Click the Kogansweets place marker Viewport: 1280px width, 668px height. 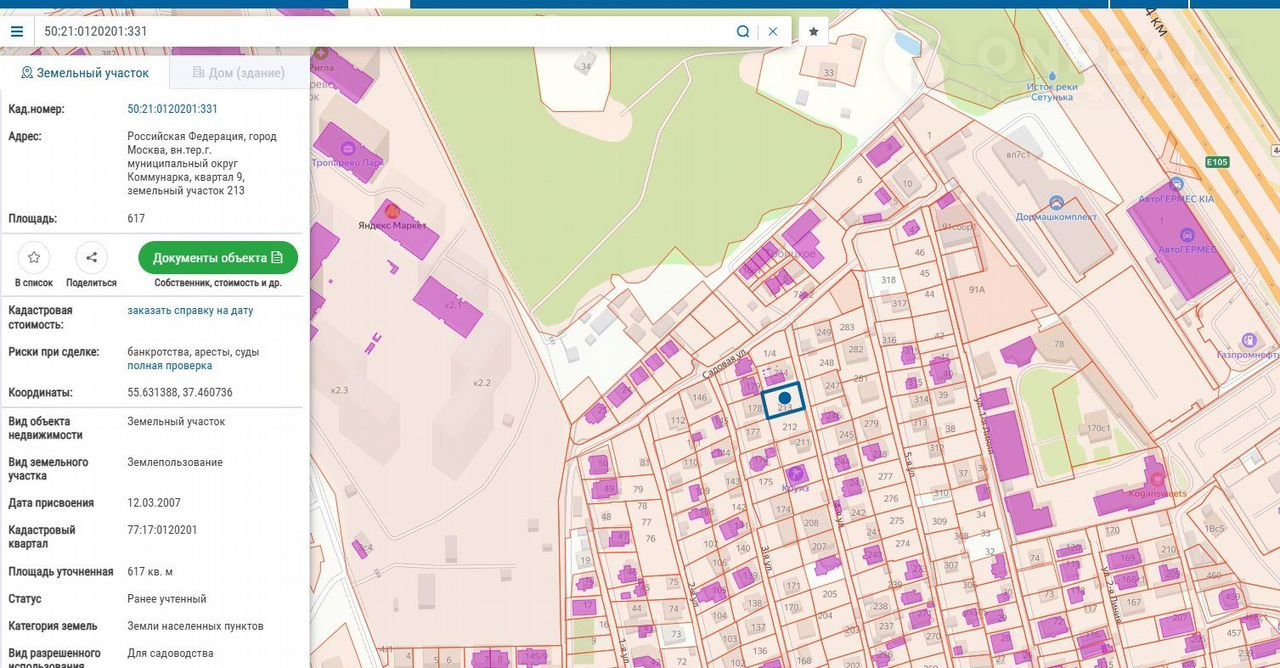point(1158,478)
